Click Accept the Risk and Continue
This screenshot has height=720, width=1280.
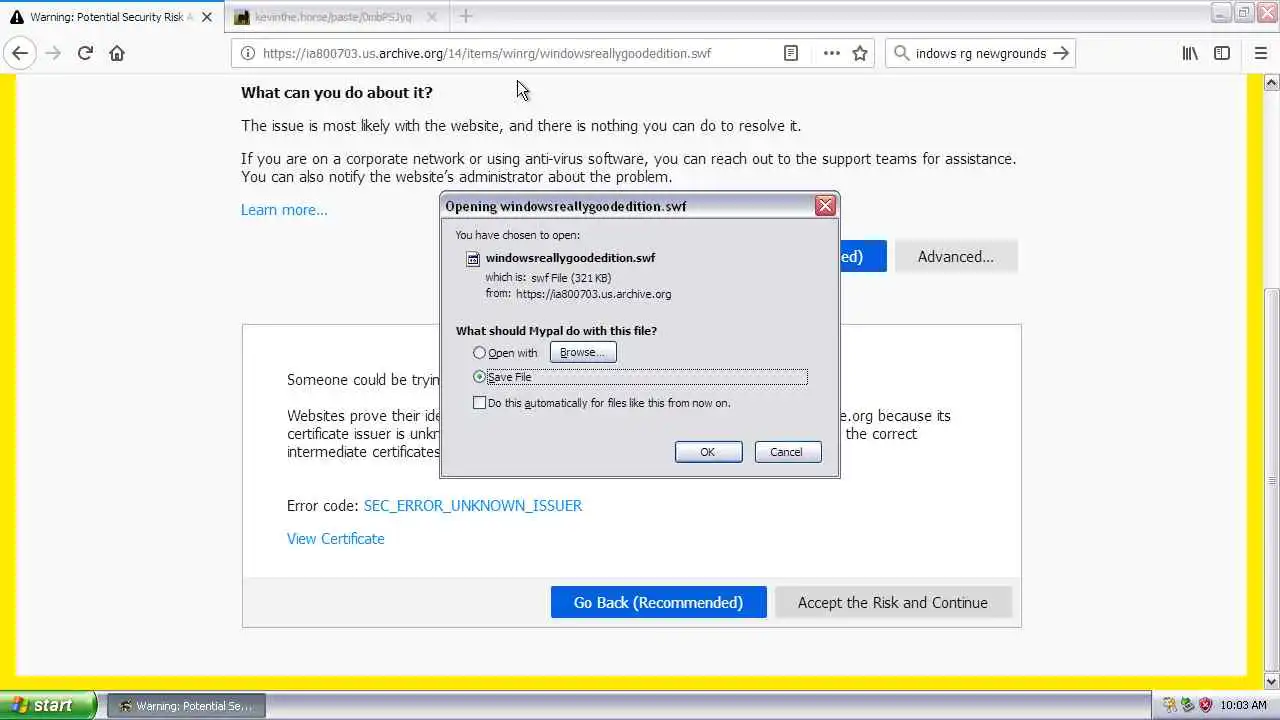pyautogui.click(x=893, y=603)
